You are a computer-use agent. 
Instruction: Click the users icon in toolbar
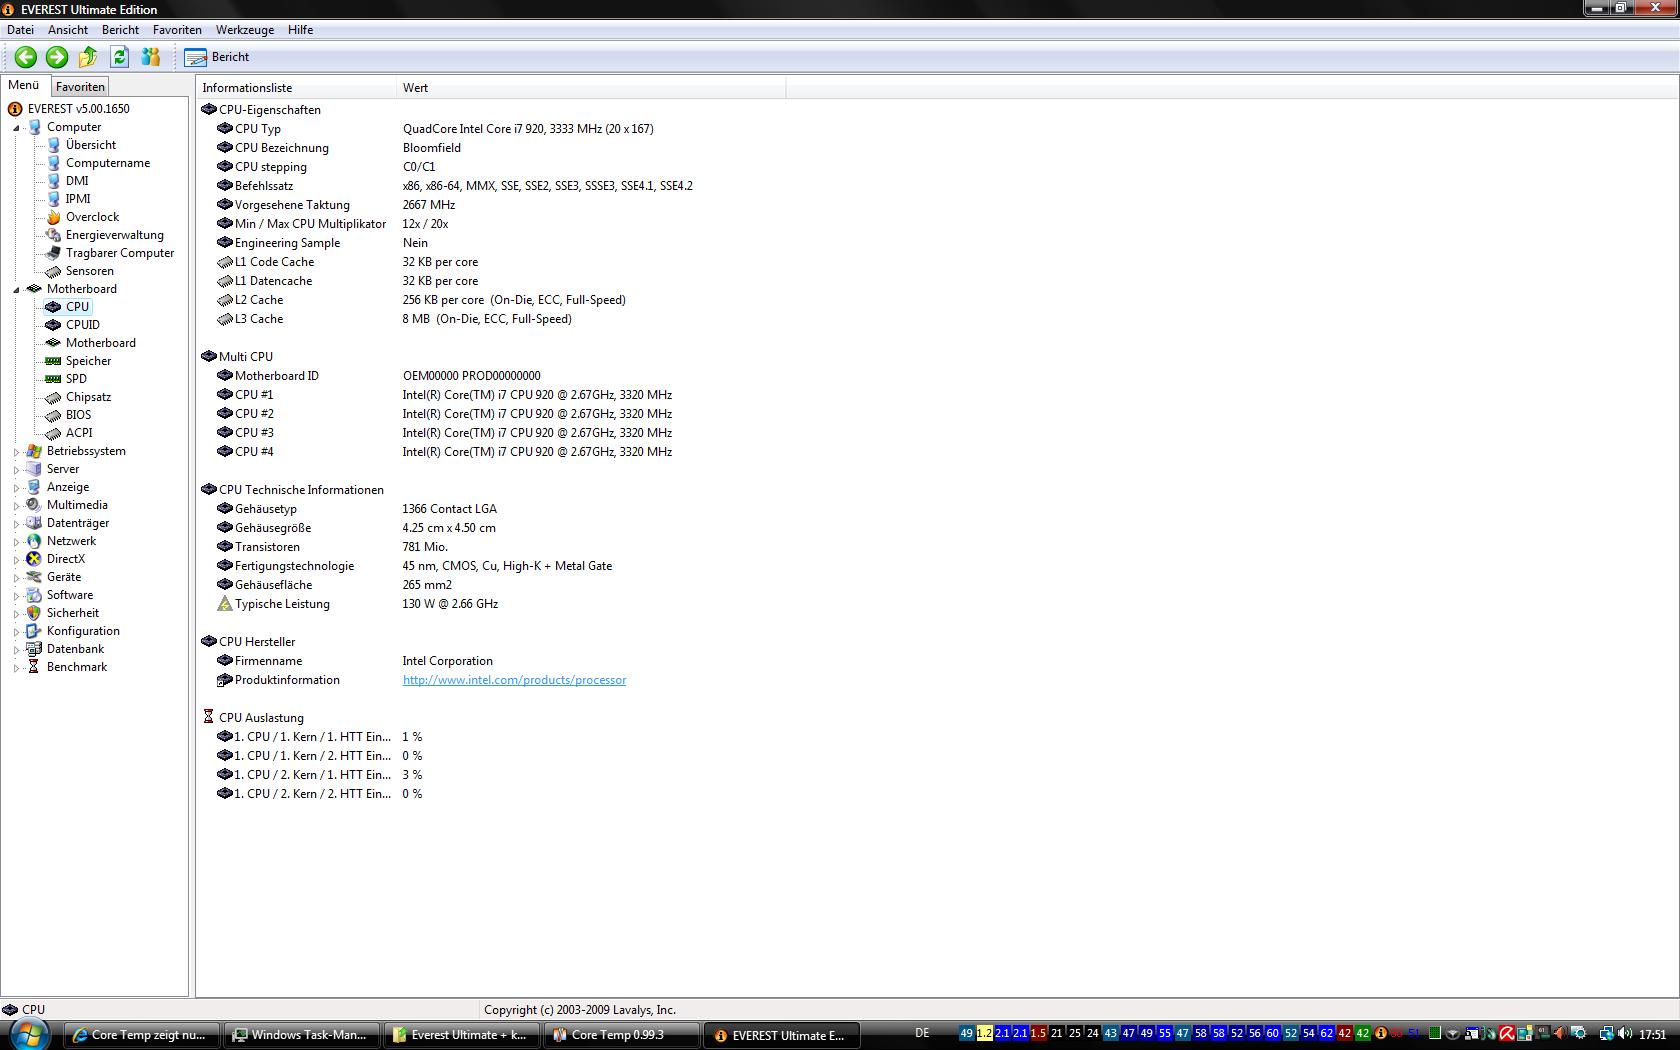click(151, 57)
